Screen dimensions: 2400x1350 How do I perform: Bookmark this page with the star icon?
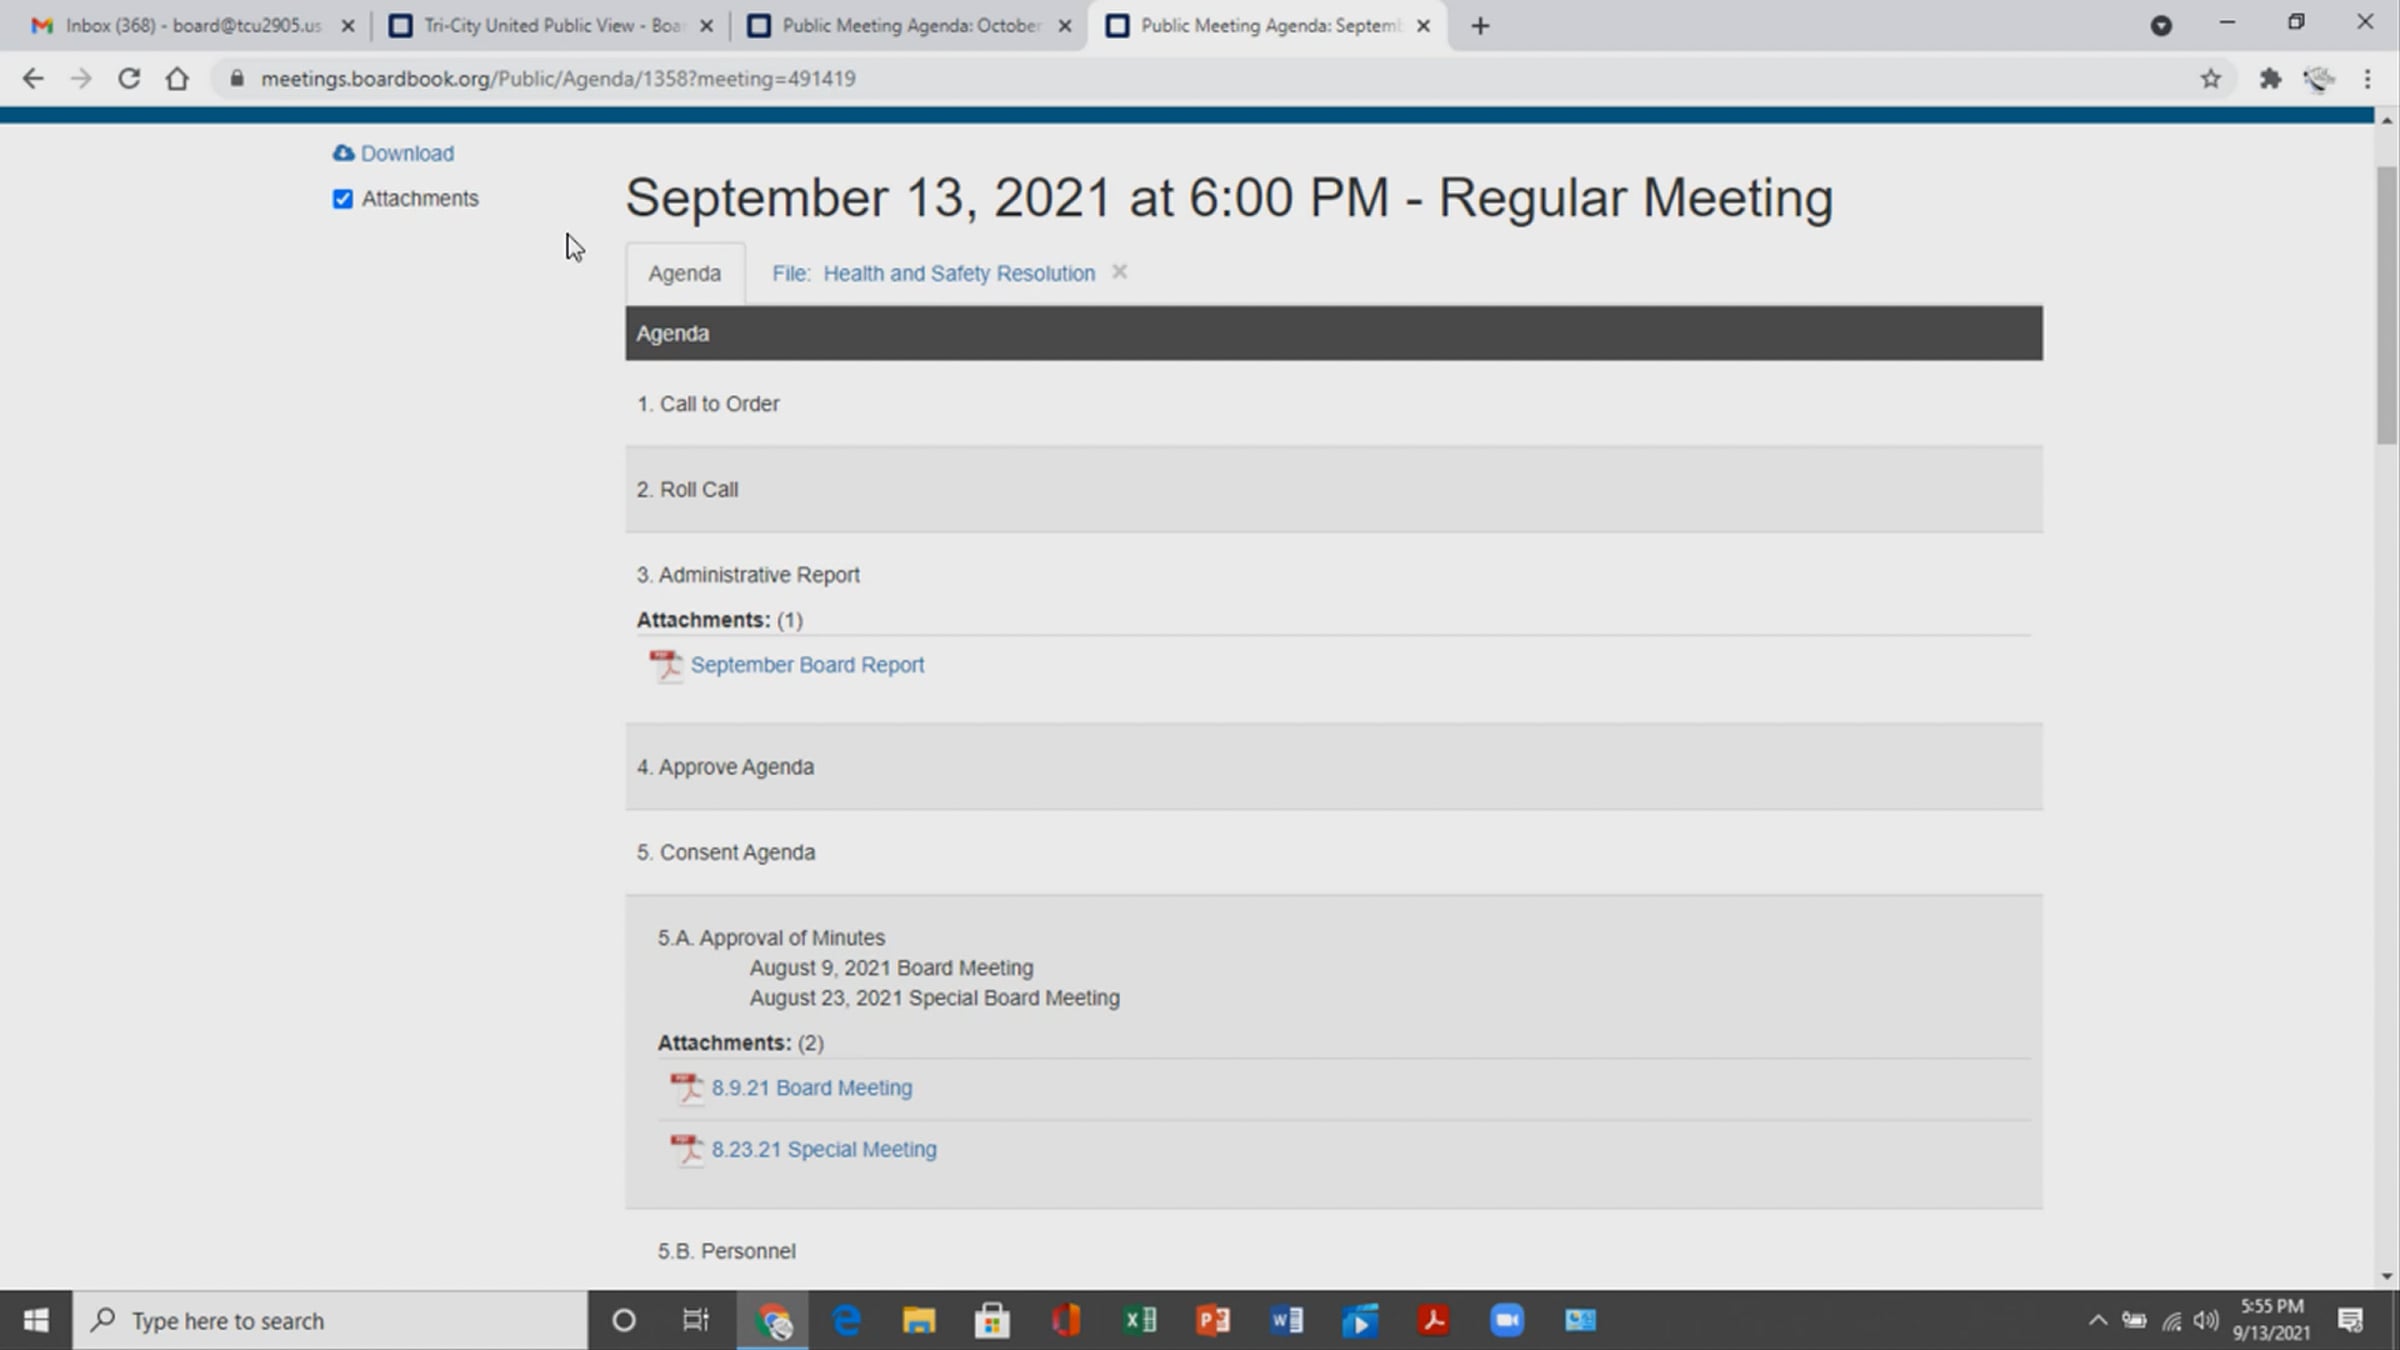[2211, 78]
